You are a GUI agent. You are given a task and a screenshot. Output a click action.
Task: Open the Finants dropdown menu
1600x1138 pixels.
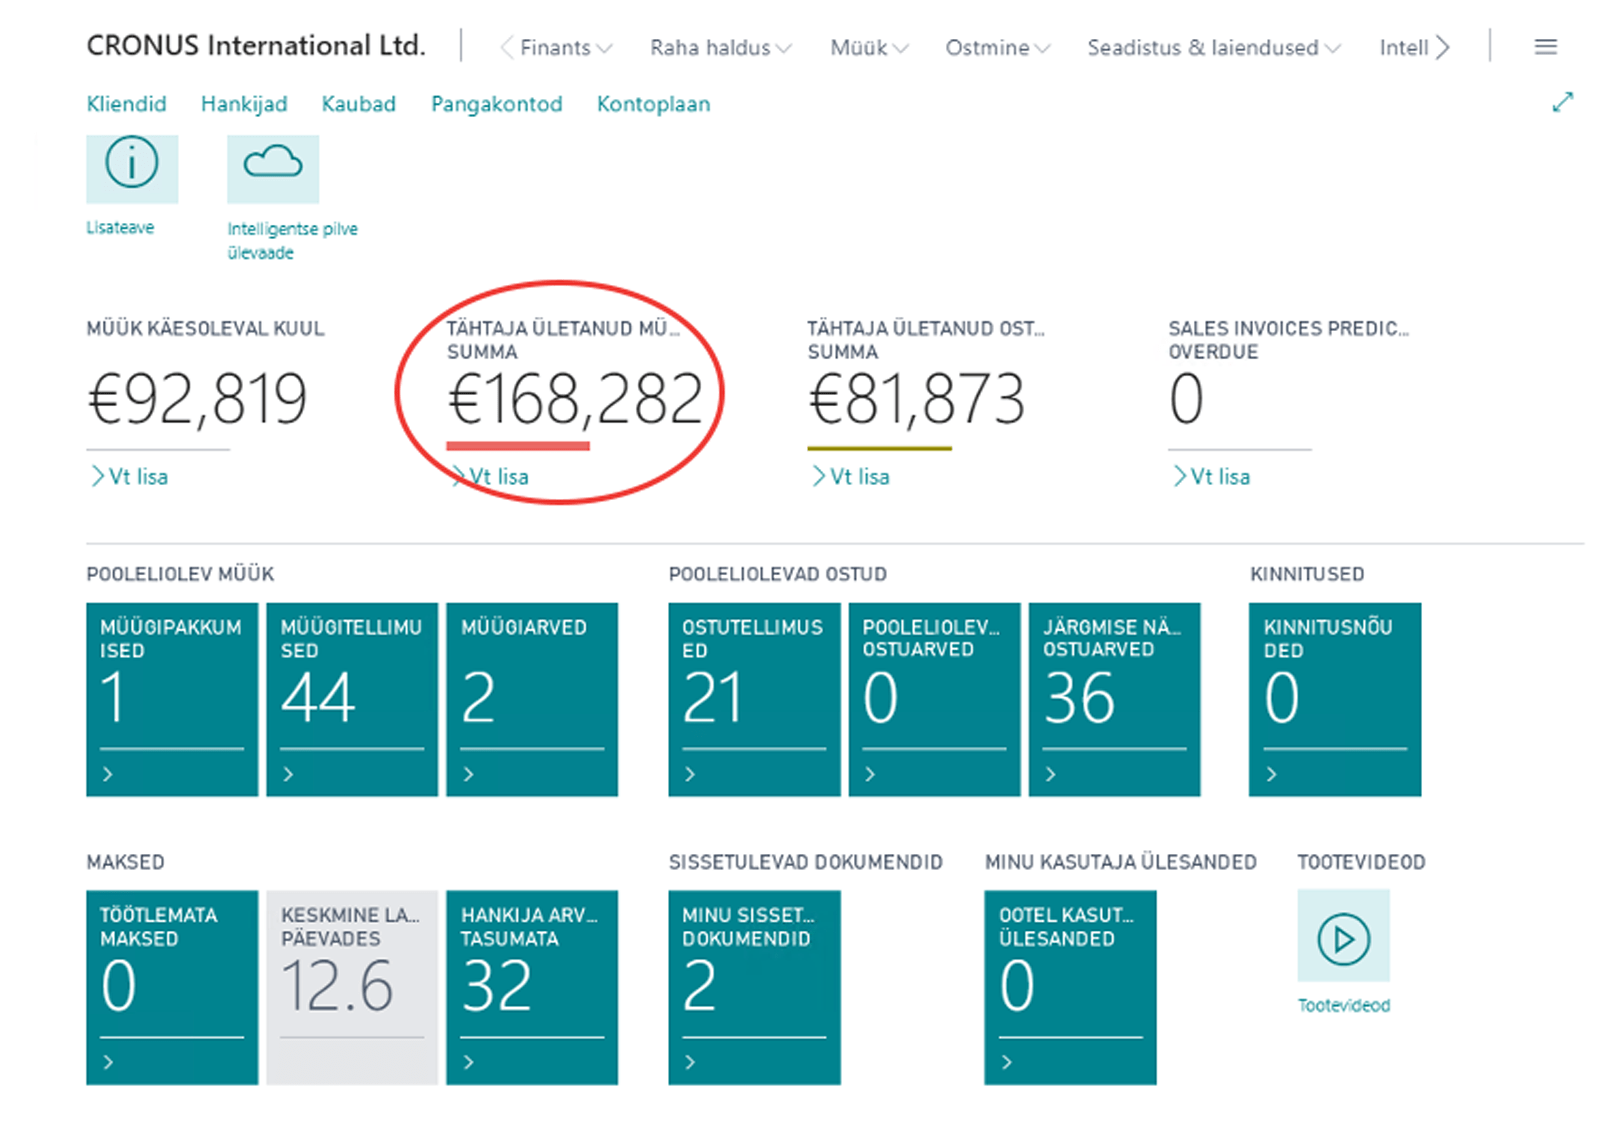pos(566,48)
